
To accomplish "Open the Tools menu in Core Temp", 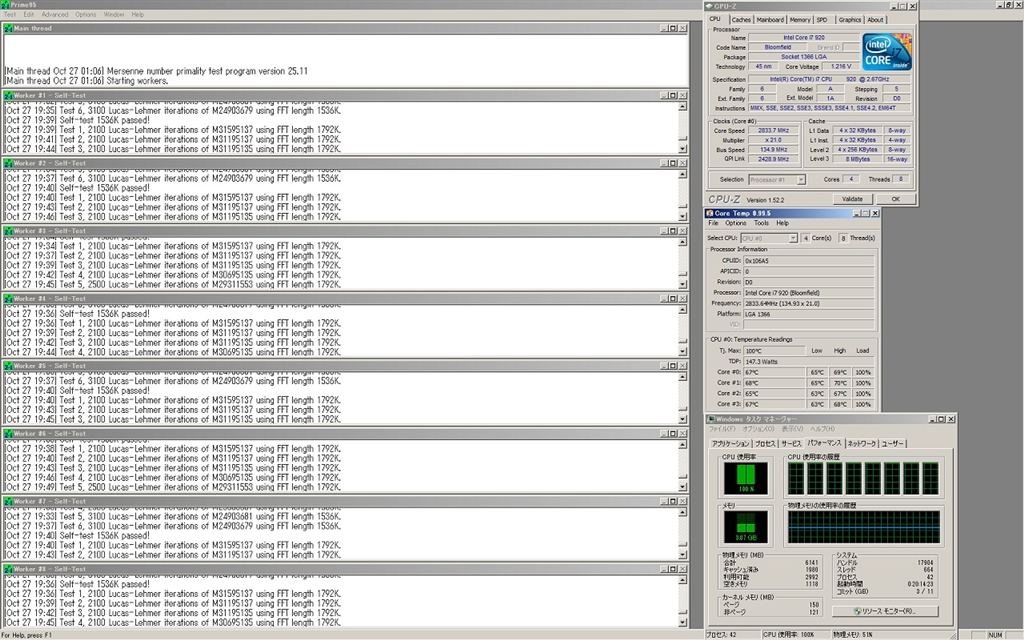I will tap(761, 223).
